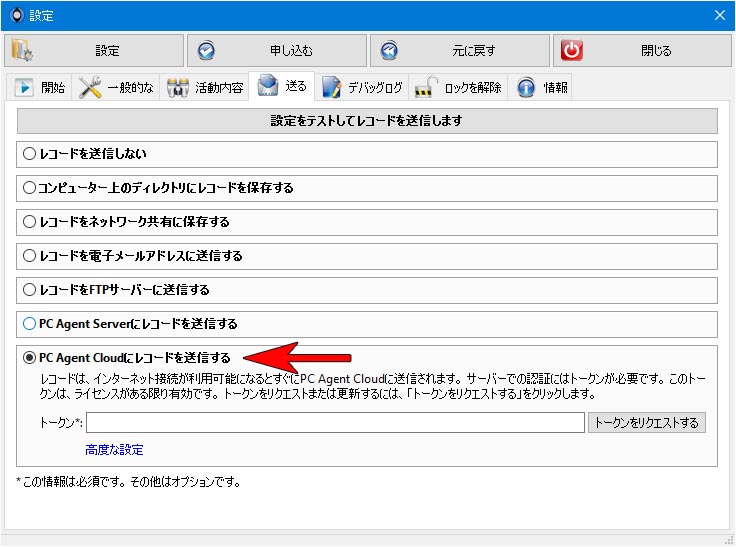Click the 申し込む button label

(x=291, y=50)
